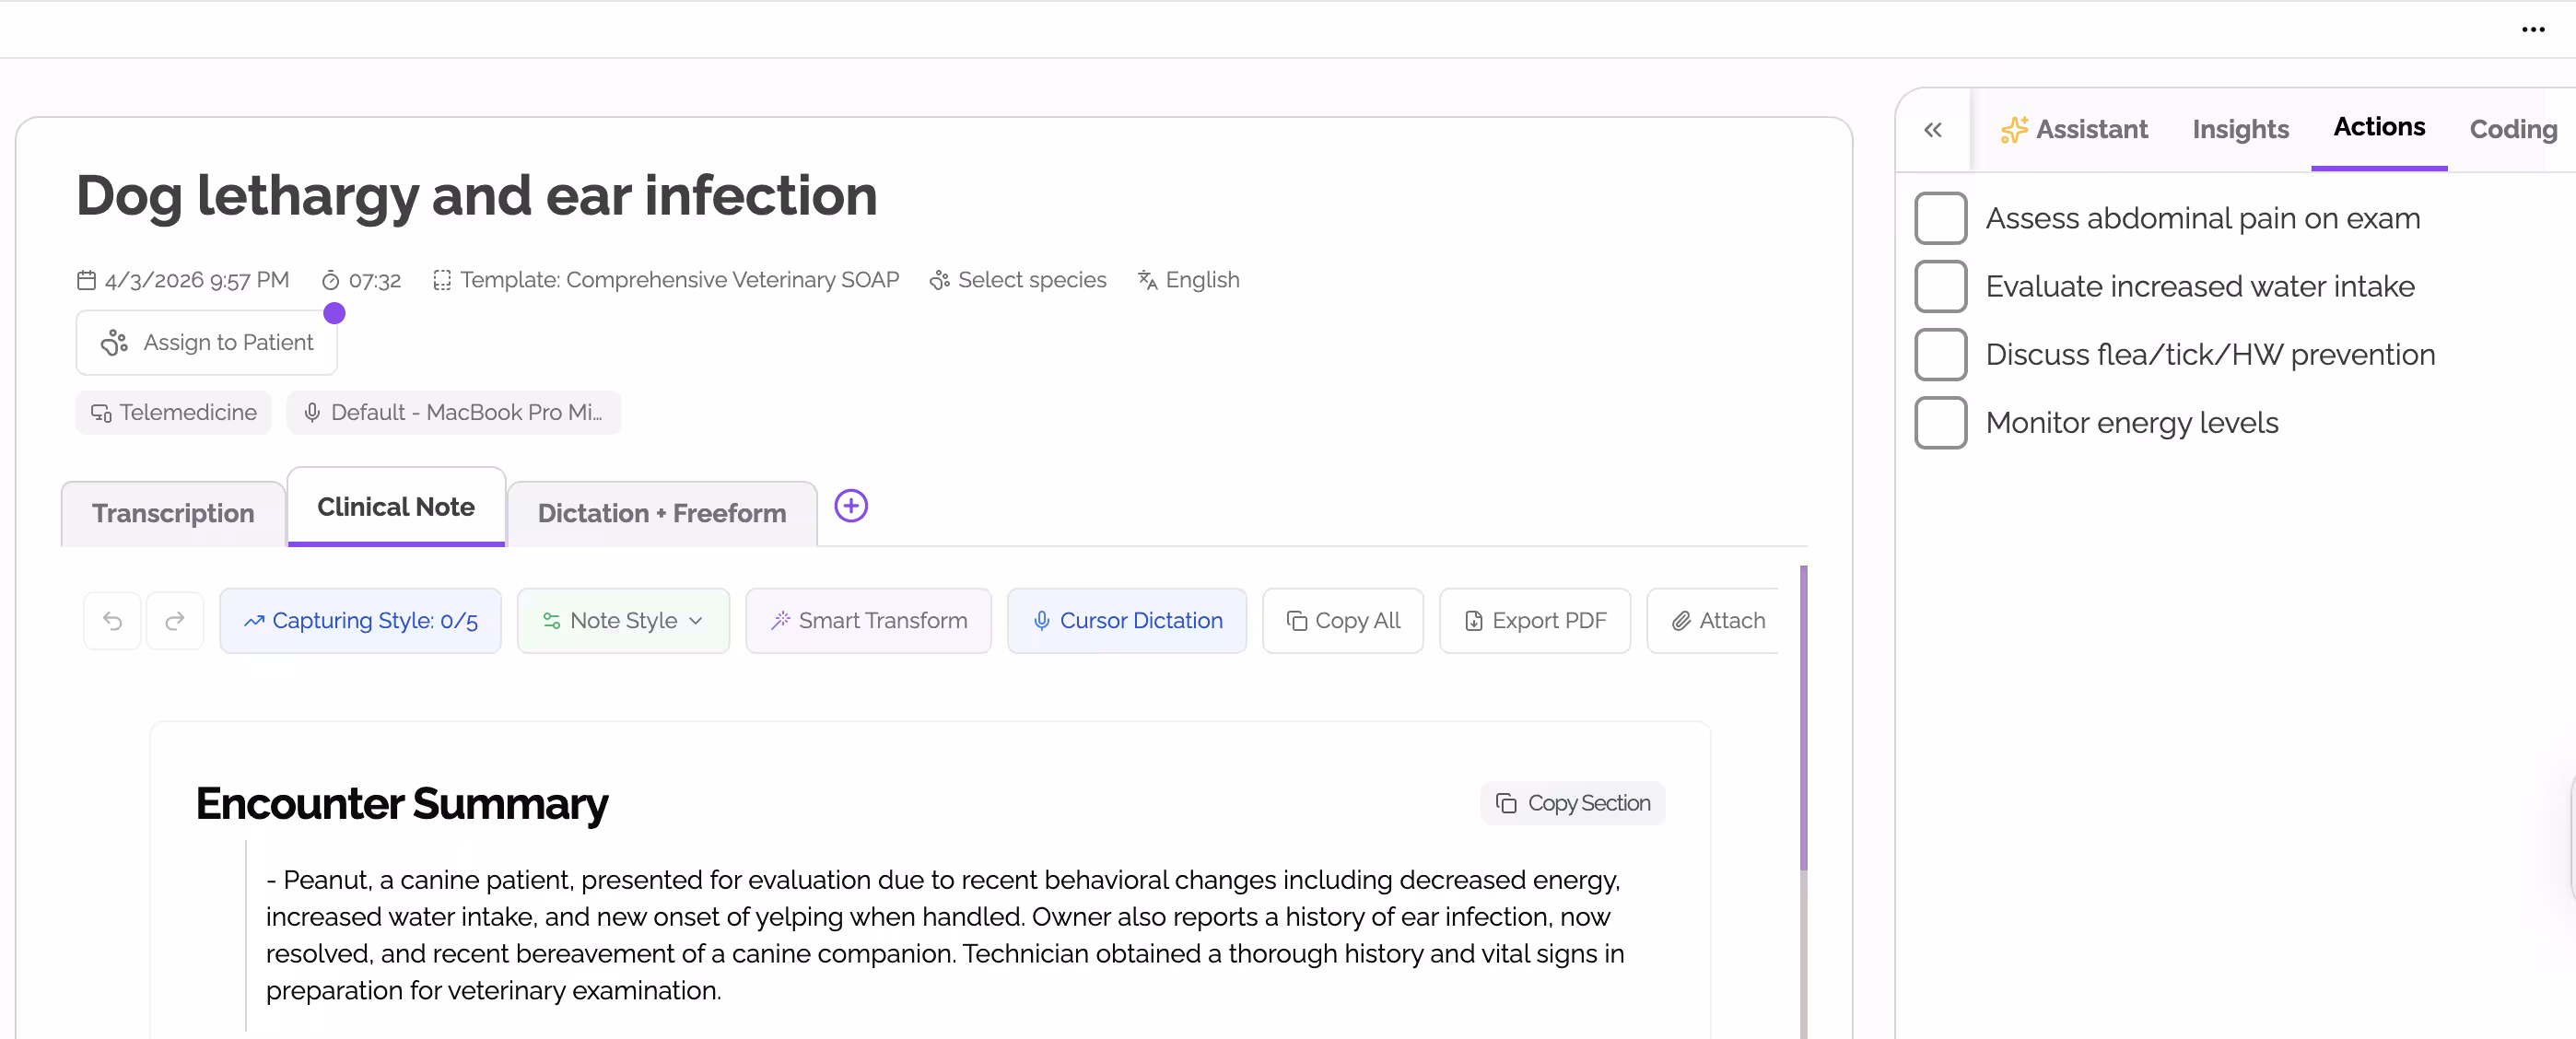Click the Smart Transform button
This screenshot has width=2576, height=1039.
(x=868, y=621)
